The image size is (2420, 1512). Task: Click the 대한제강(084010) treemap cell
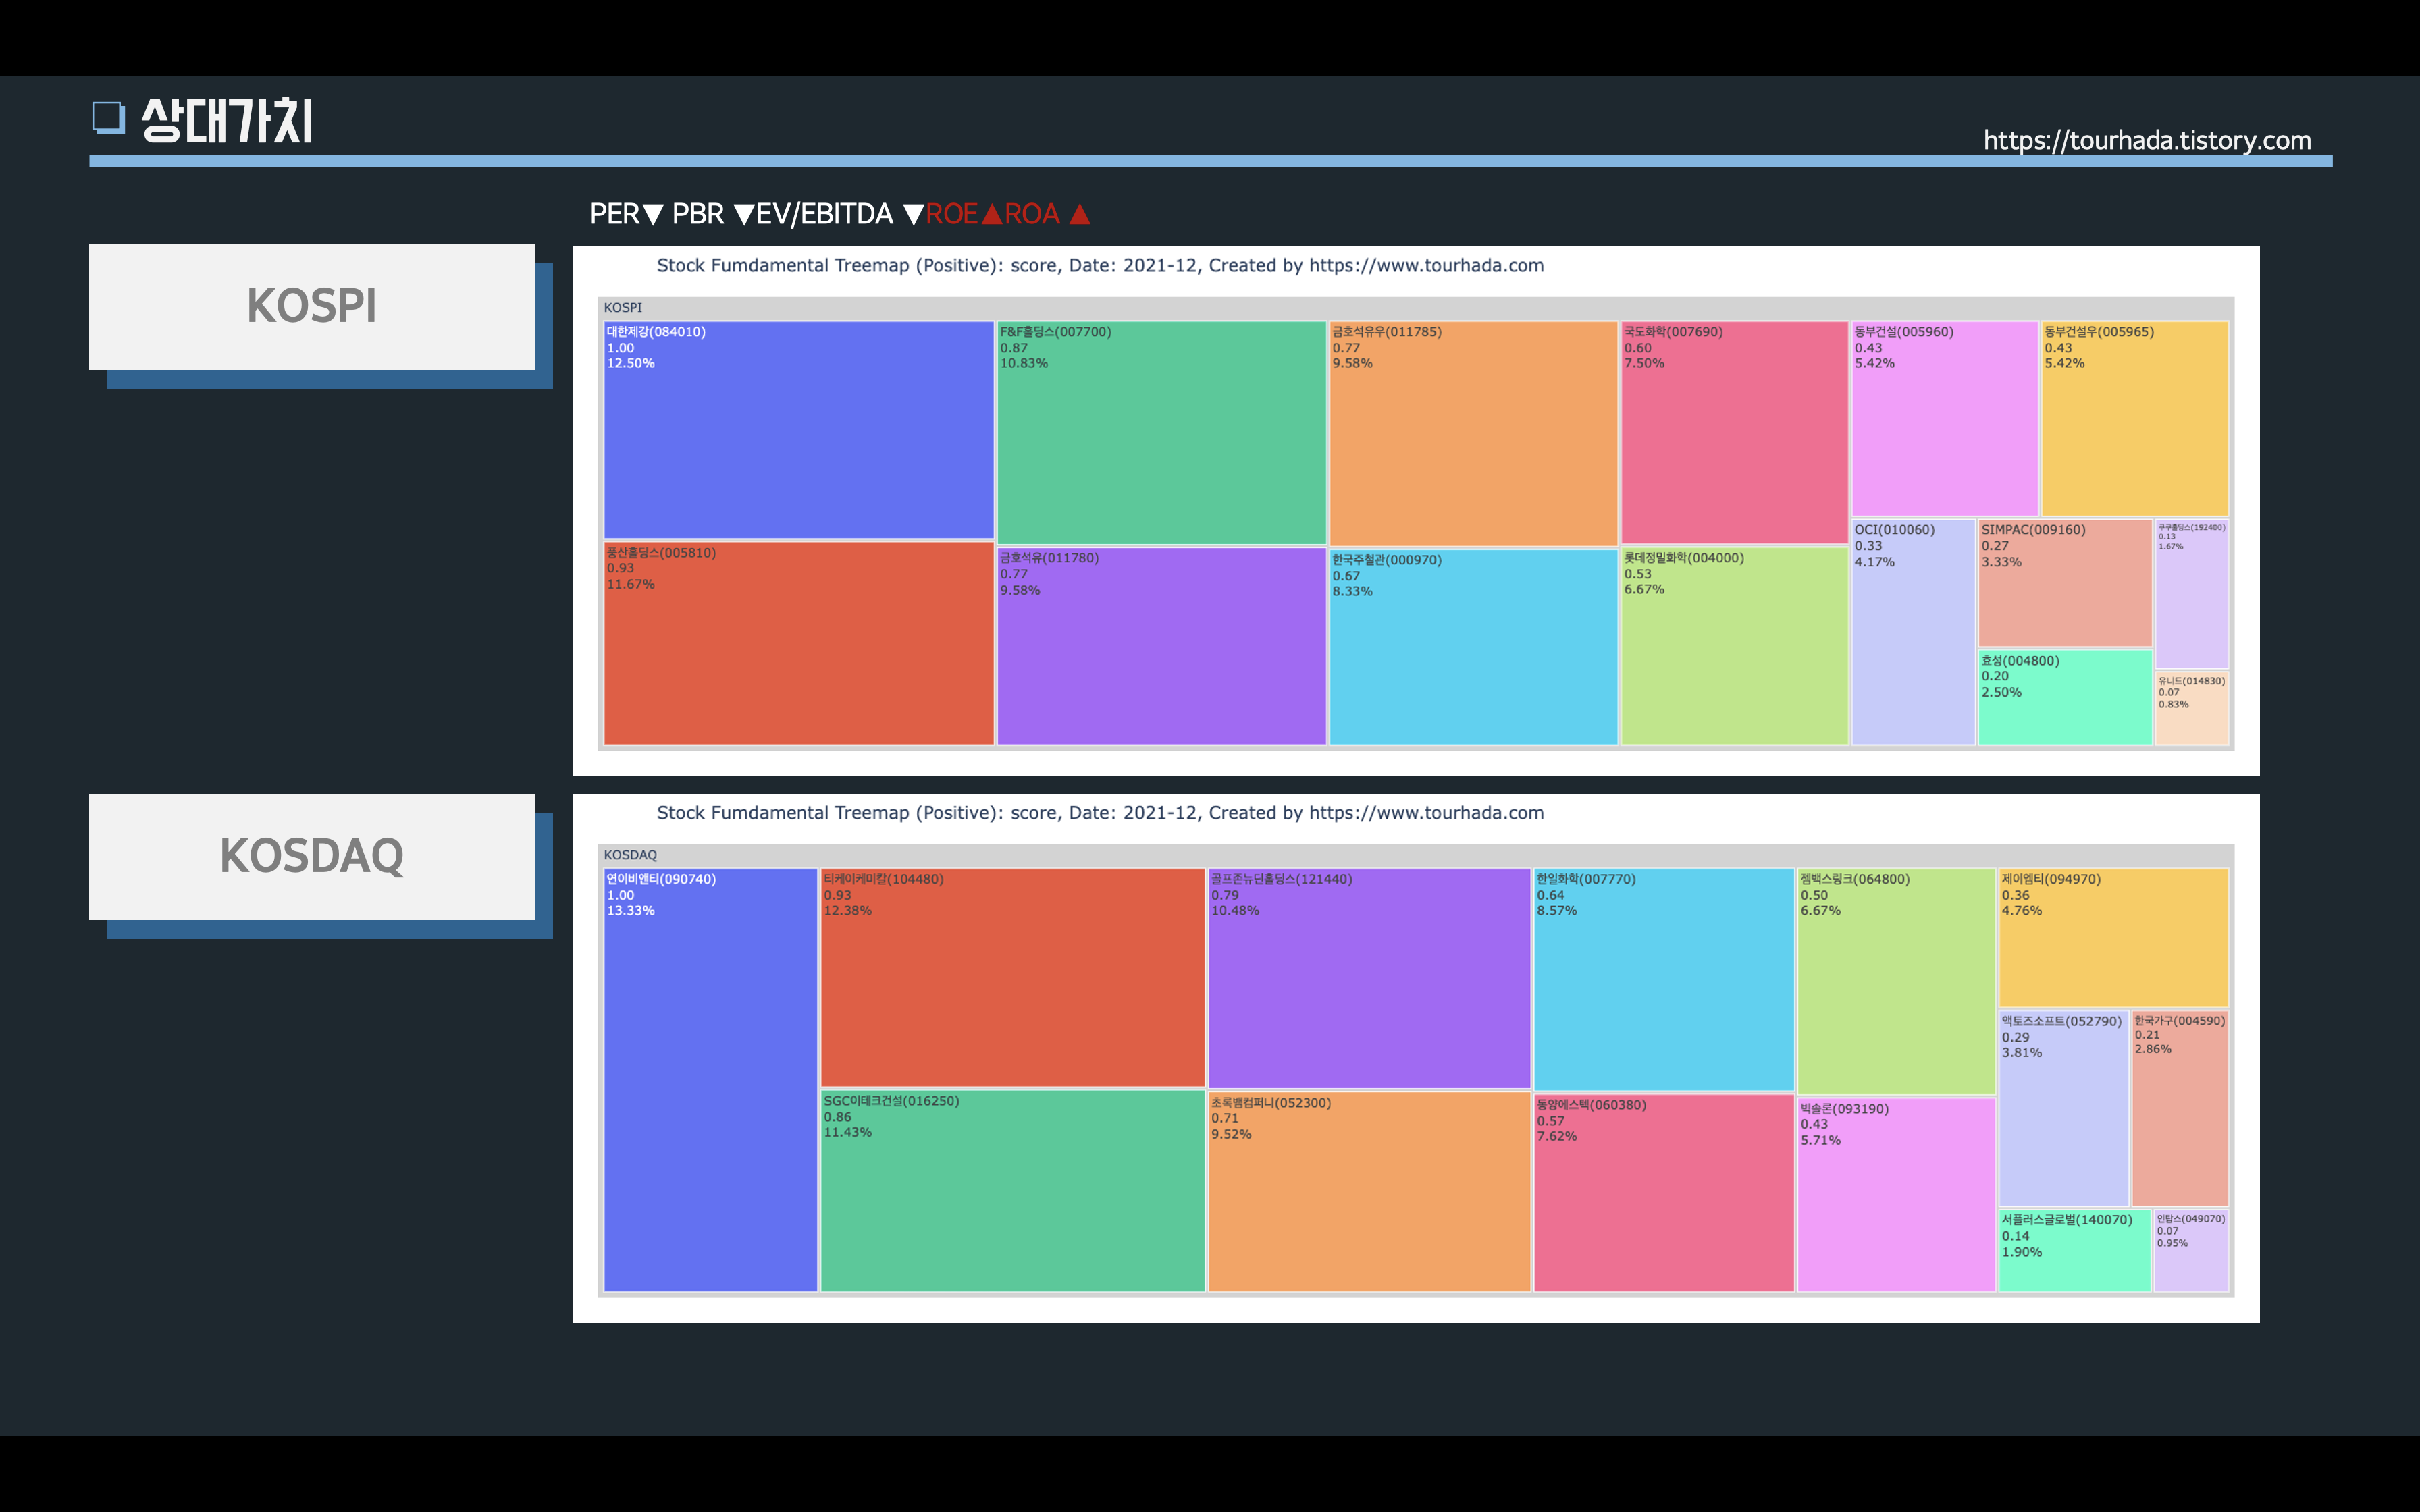pos(798,430)
